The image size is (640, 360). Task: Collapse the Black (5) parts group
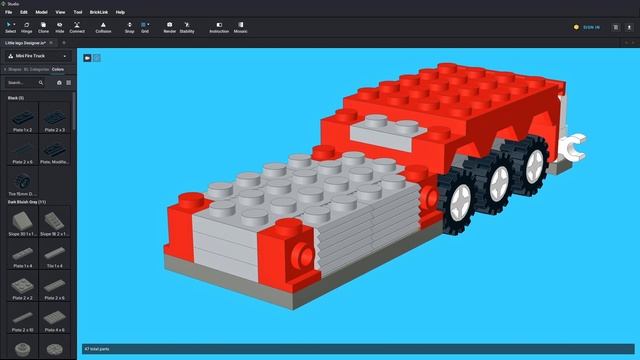coord(16,98)
